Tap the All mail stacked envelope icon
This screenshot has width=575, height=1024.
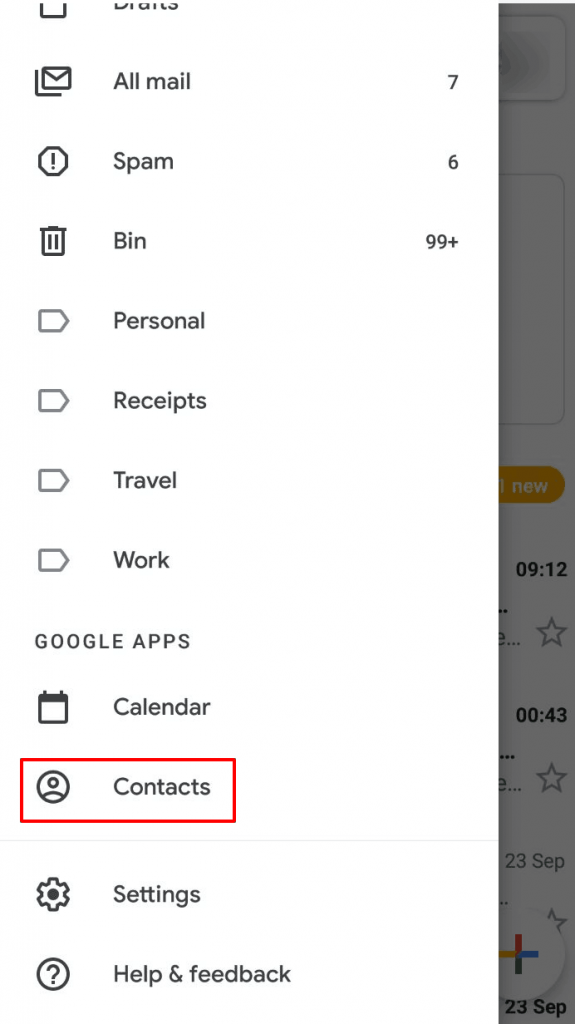53,82
